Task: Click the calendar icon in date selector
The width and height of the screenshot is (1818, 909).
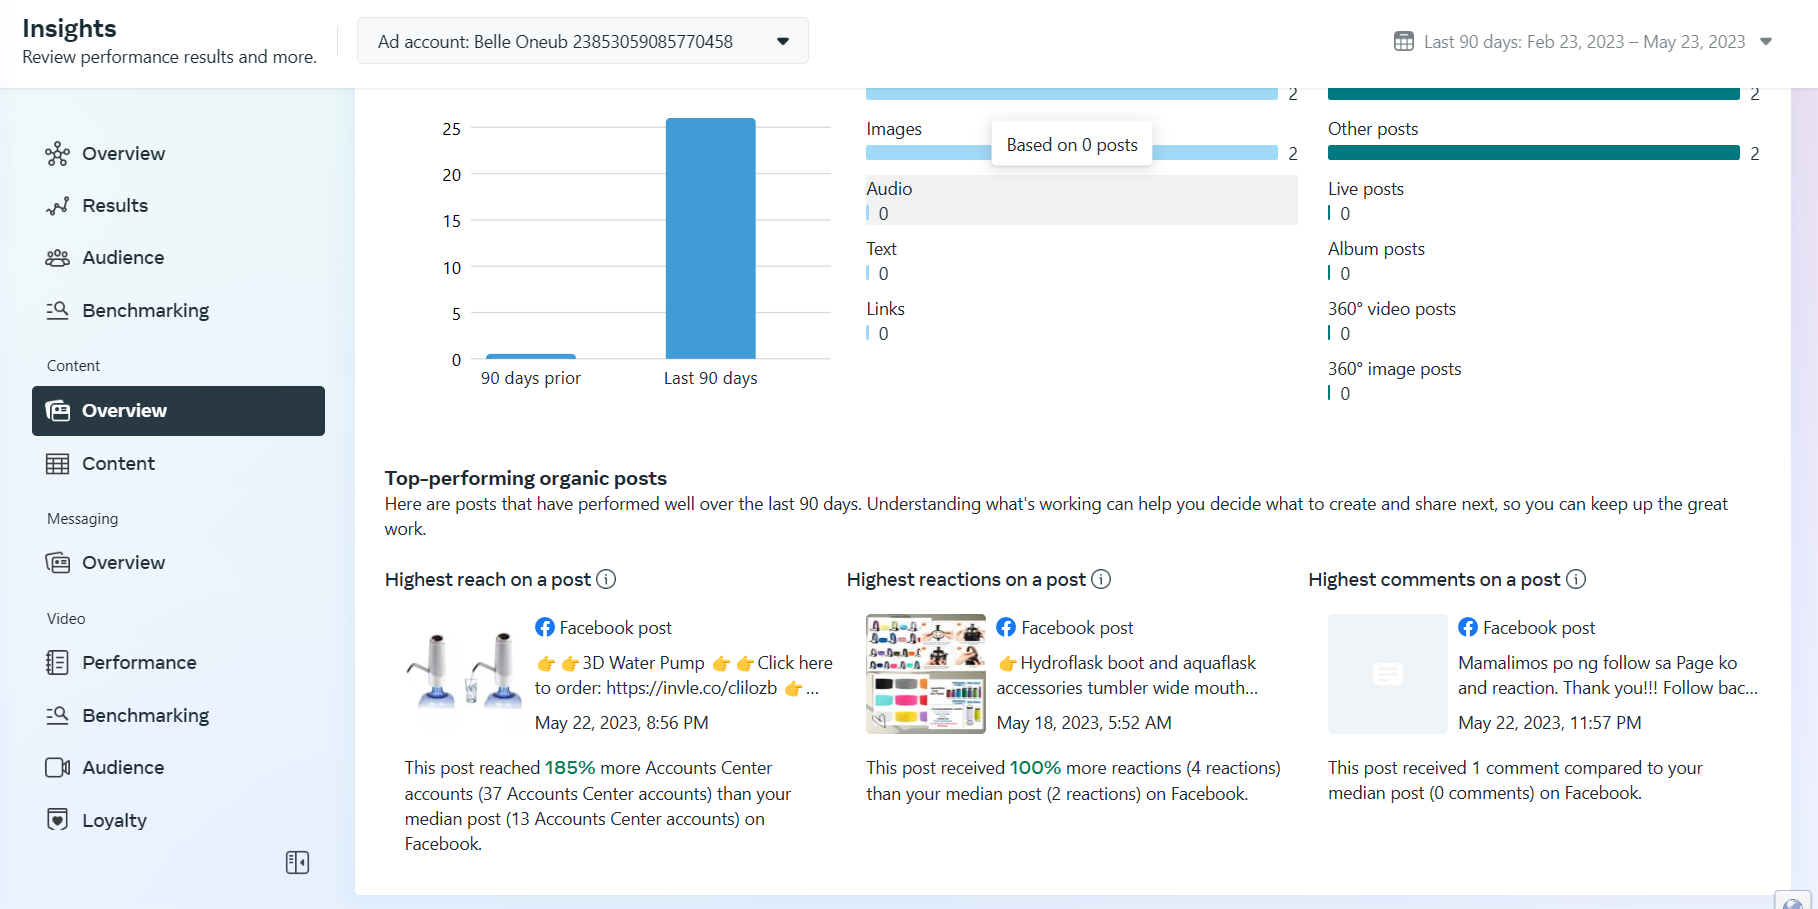Action: [x=1404, y=42]
